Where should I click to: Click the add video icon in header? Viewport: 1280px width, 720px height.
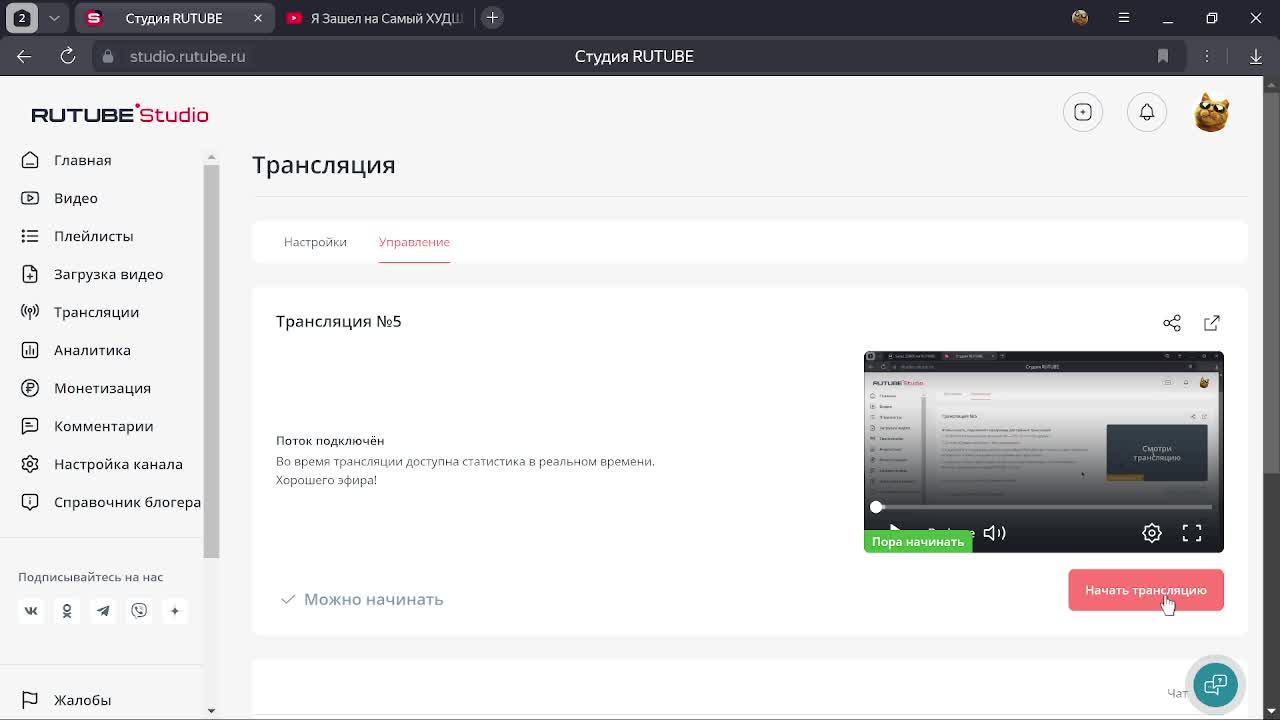tap(1083, 113)
